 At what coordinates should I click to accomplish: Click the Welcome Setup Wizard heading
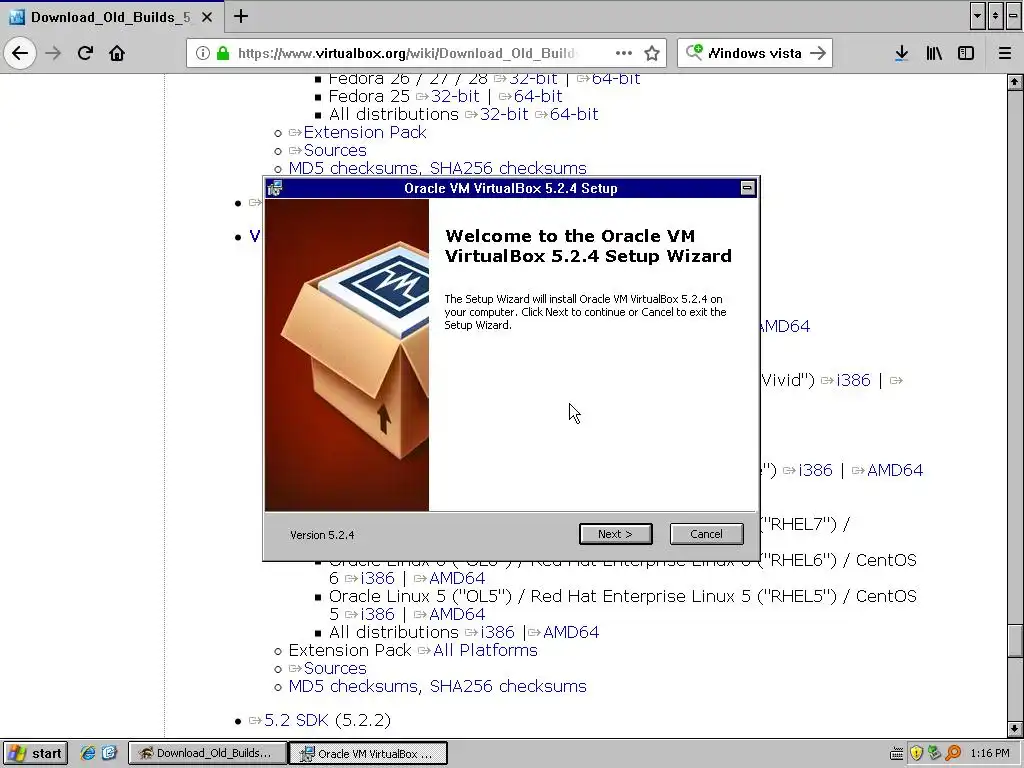(588, 246)
